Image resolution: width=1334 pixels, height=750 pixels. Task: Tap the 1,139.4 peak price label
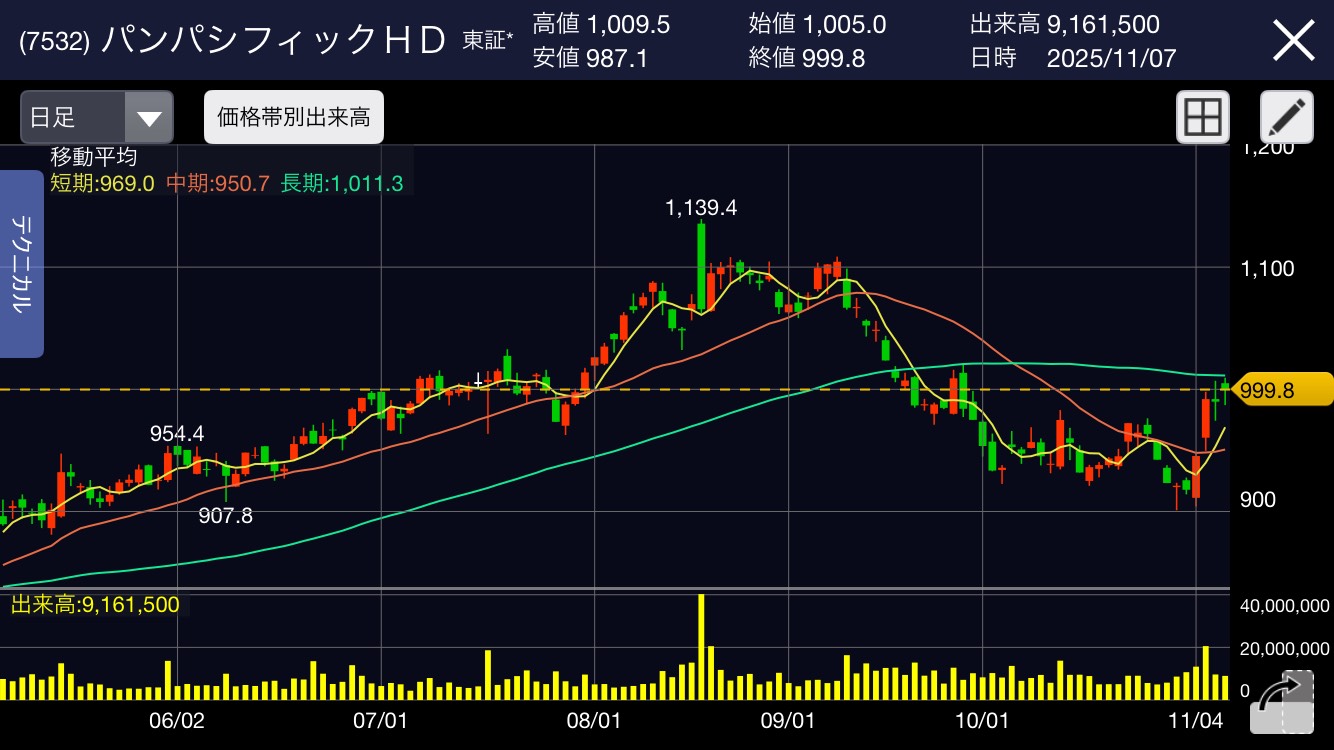coord(699,207)
